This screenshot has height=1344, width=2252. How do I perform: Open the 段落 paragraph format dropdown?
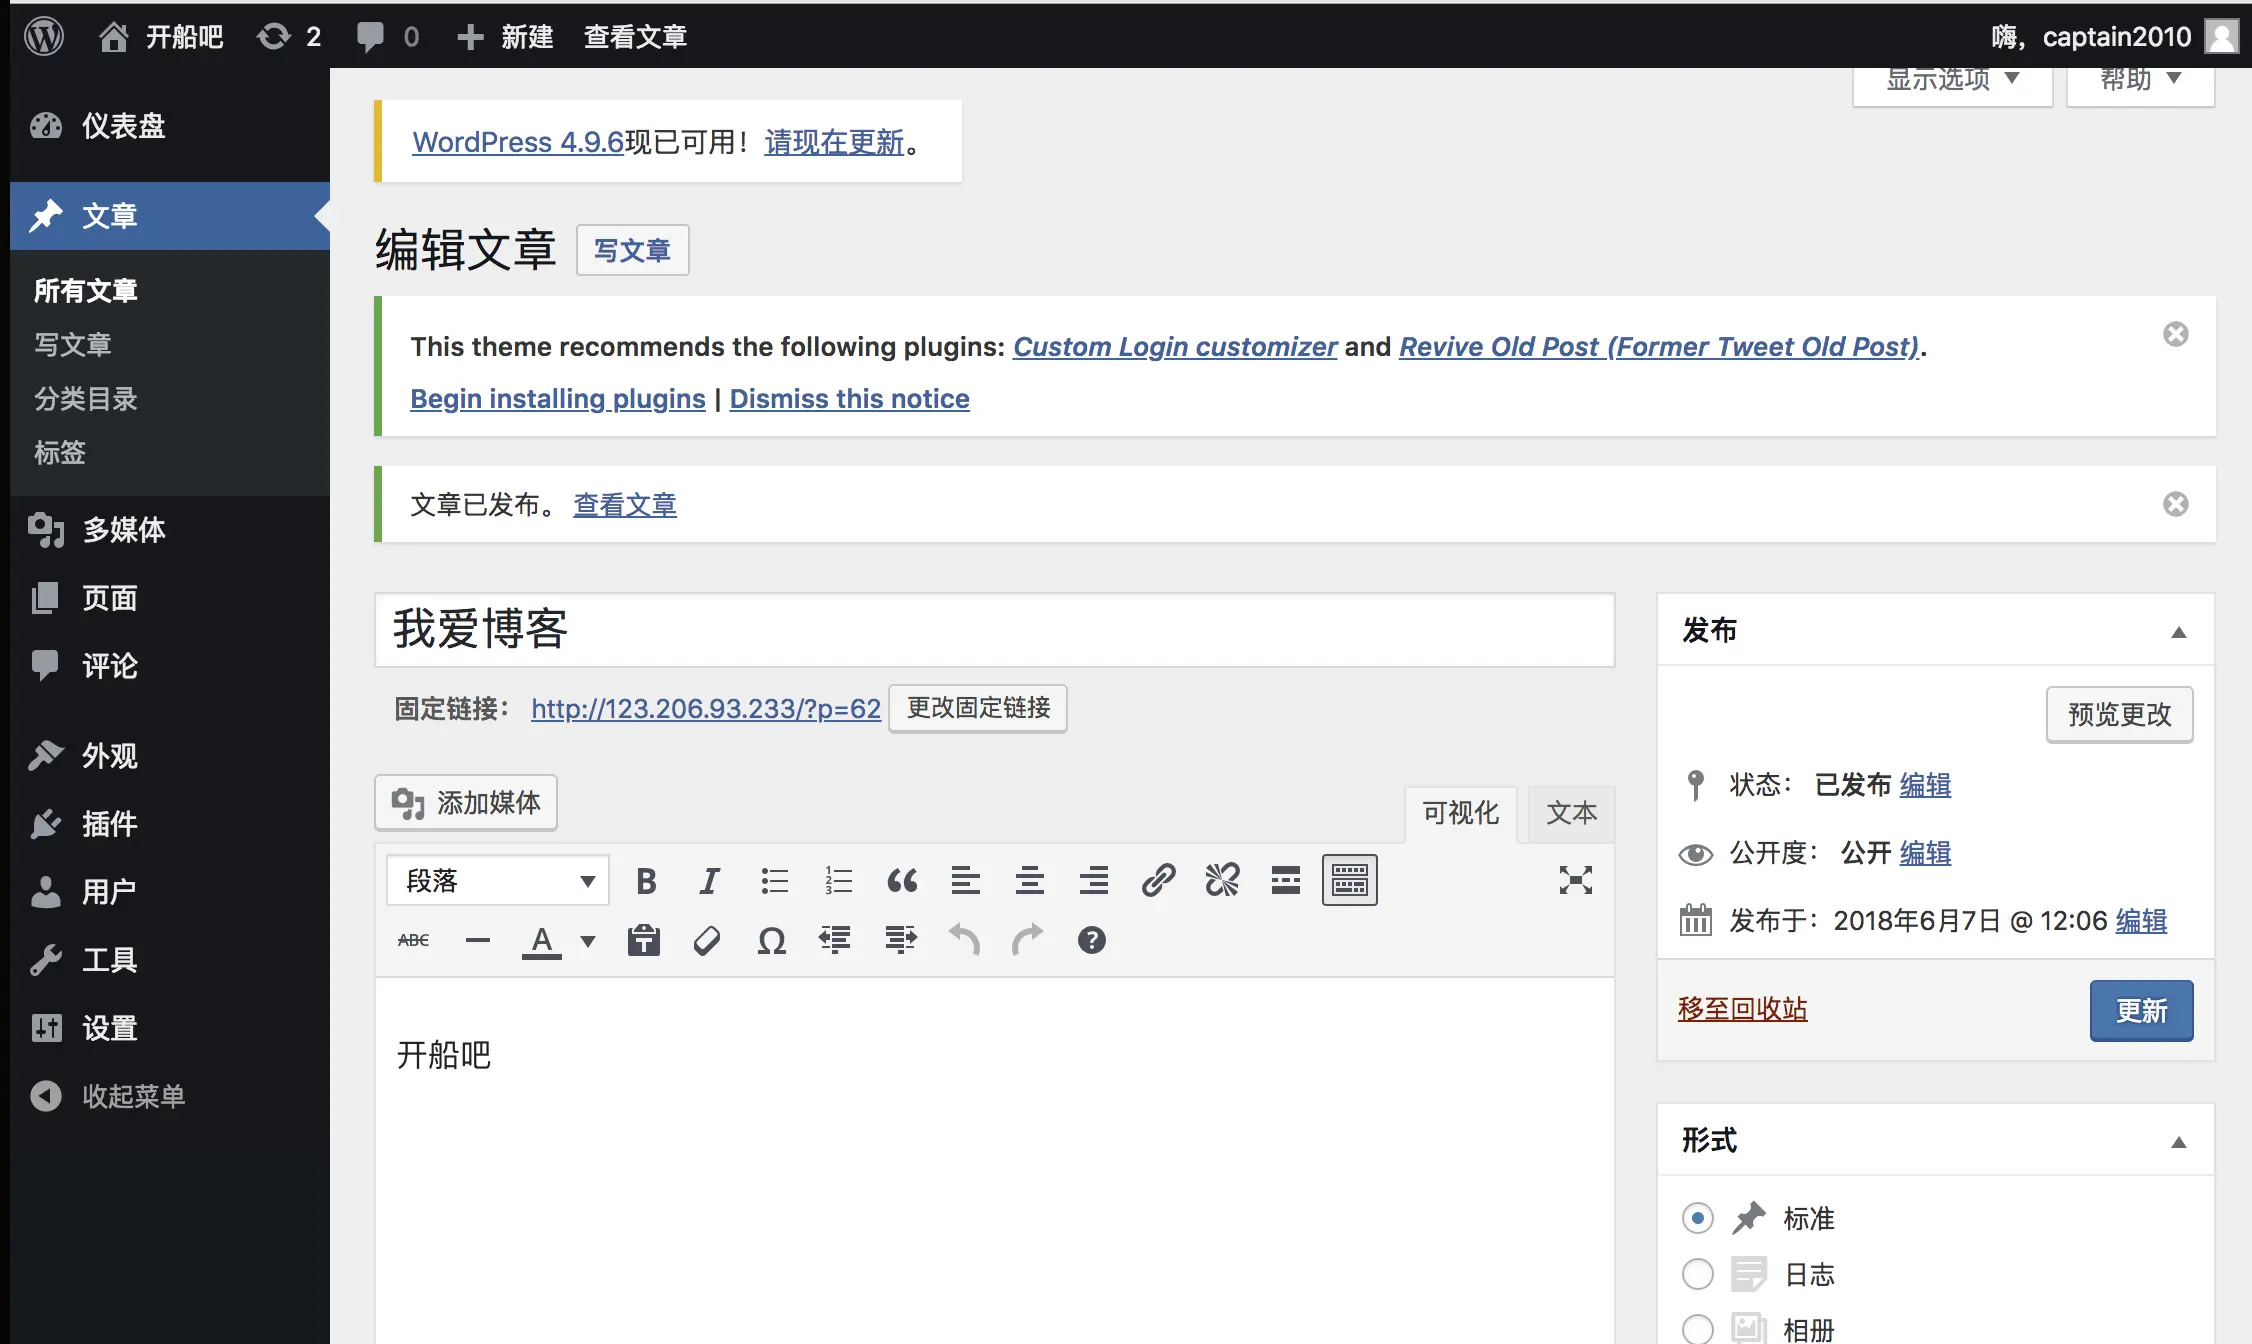(497, 881)
